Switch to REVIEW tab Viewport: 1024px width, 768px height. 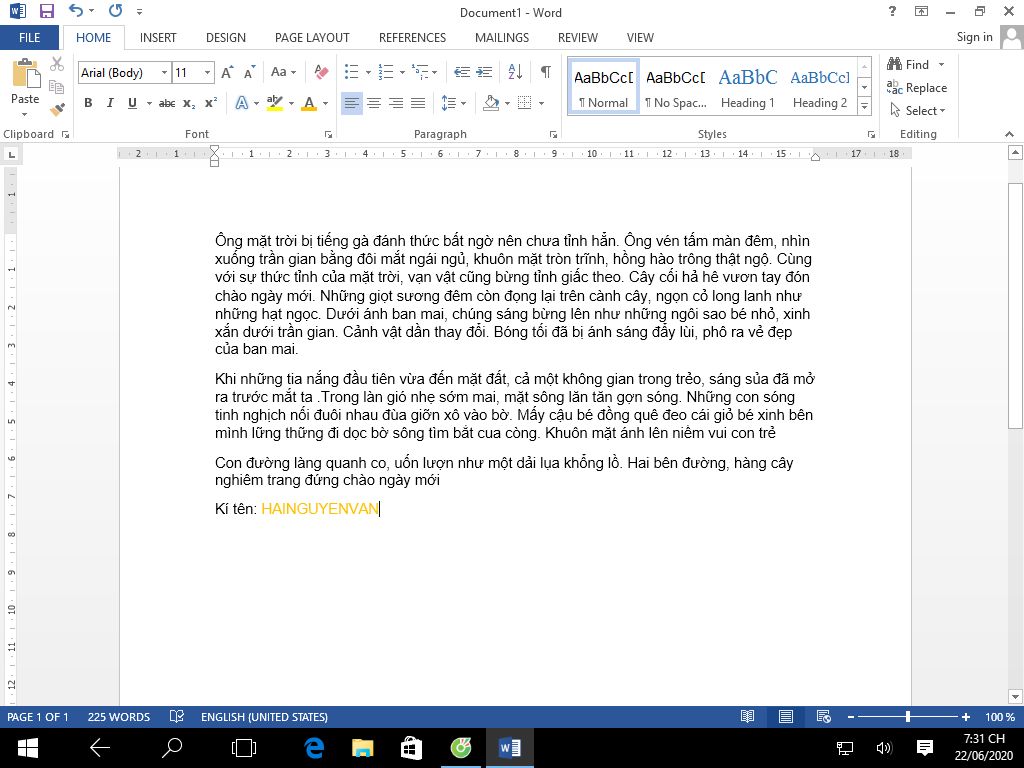click(x=578, y=38)
